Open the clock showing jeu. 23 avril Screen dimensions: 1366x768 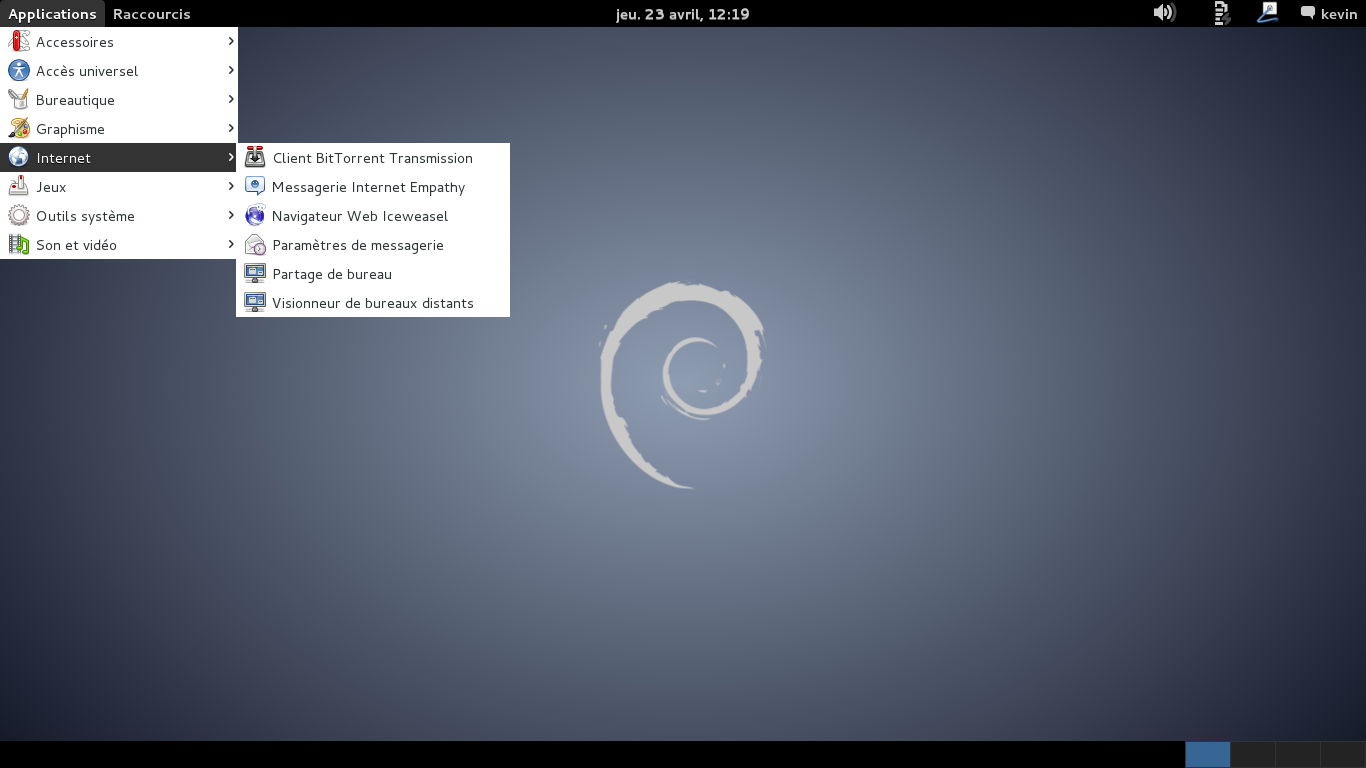683,13
